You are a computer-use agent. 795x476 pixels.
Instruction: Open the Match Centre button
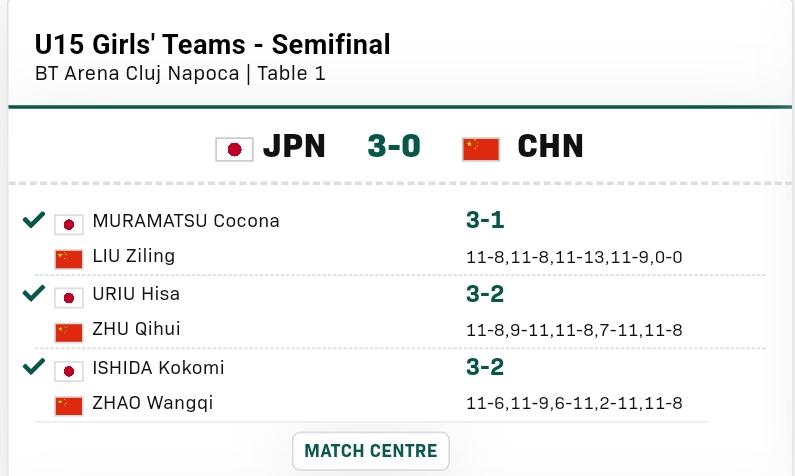[x=371, y=451]
